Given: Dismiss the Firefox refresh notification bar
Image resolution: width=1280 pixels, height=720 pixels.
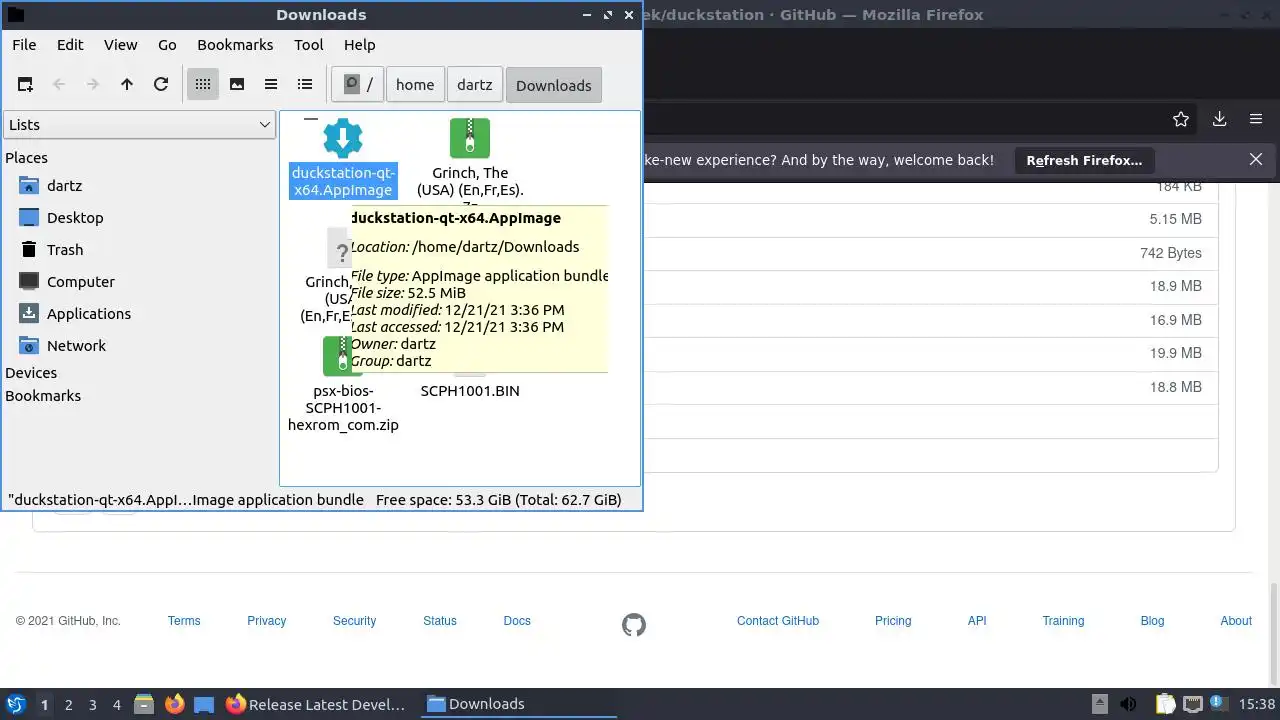Looking at the screenshot, I should coord(1256,160).
